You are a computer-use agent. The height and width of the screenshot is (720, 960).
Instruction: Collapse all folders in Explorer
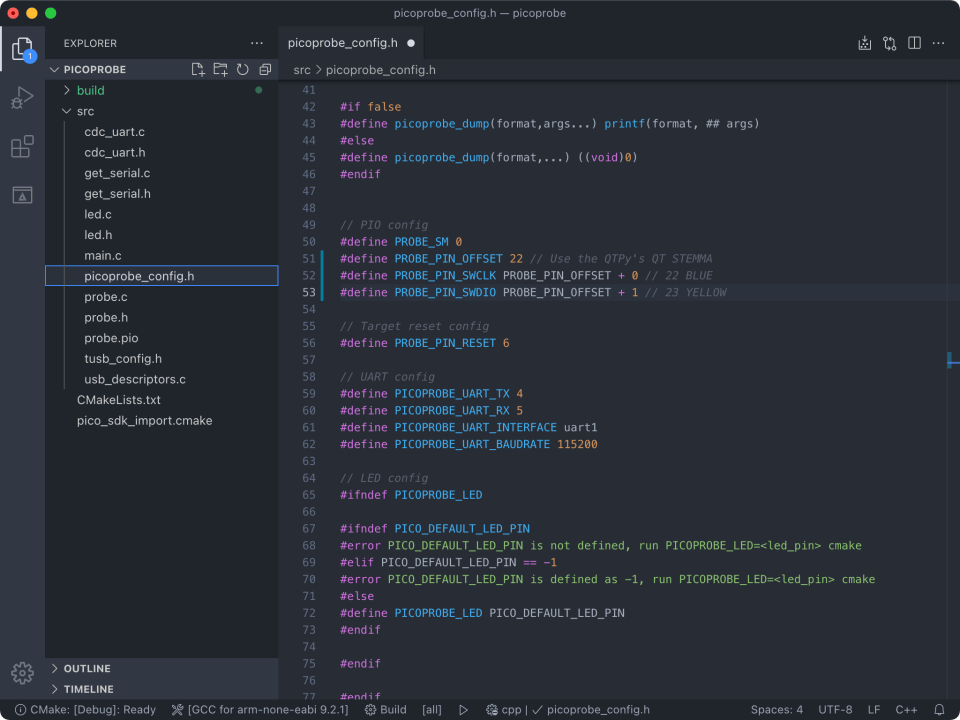click(x=265, y=70)
